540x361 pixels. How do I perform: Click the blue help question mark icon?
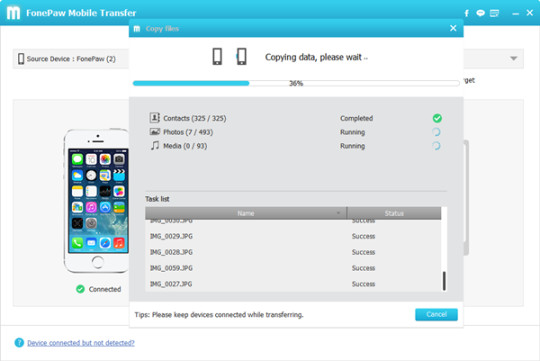tap(19, 343)
